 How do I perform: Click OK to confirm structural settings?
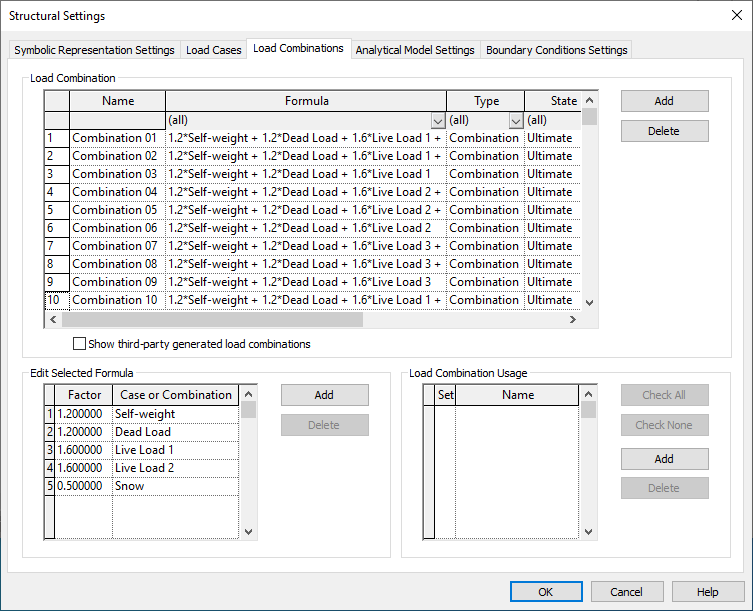(545, 592)
